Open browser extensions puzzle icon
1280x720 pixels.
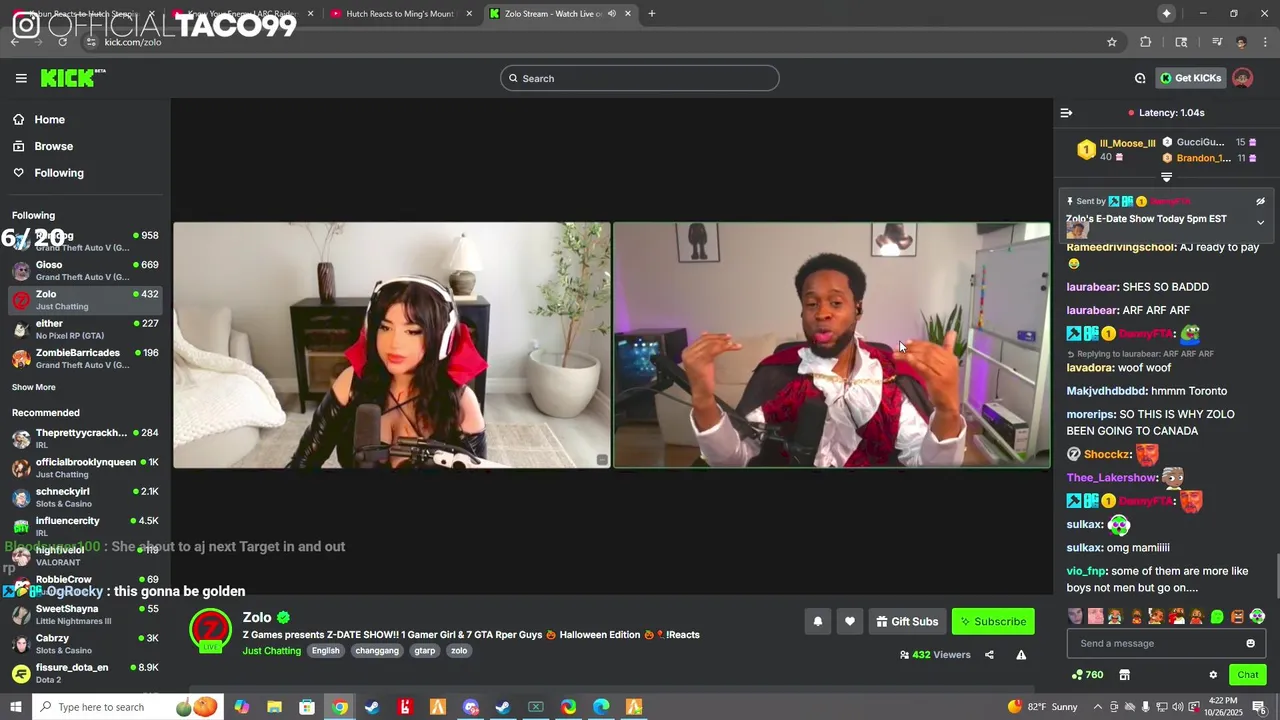(1146, 42)
